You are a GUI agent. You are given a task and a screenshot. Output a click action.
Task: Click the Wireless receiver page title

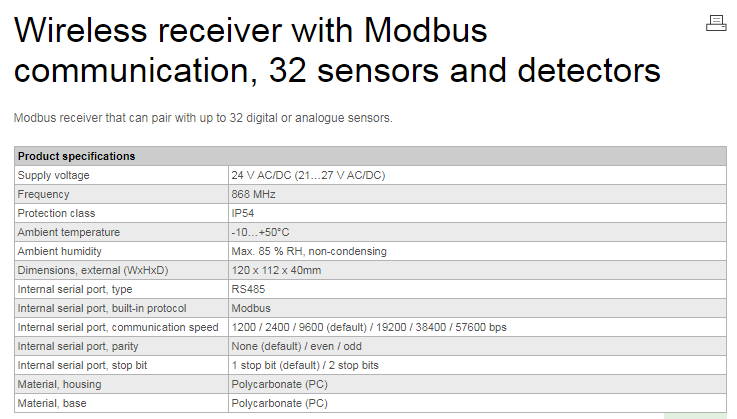[337, 51]
